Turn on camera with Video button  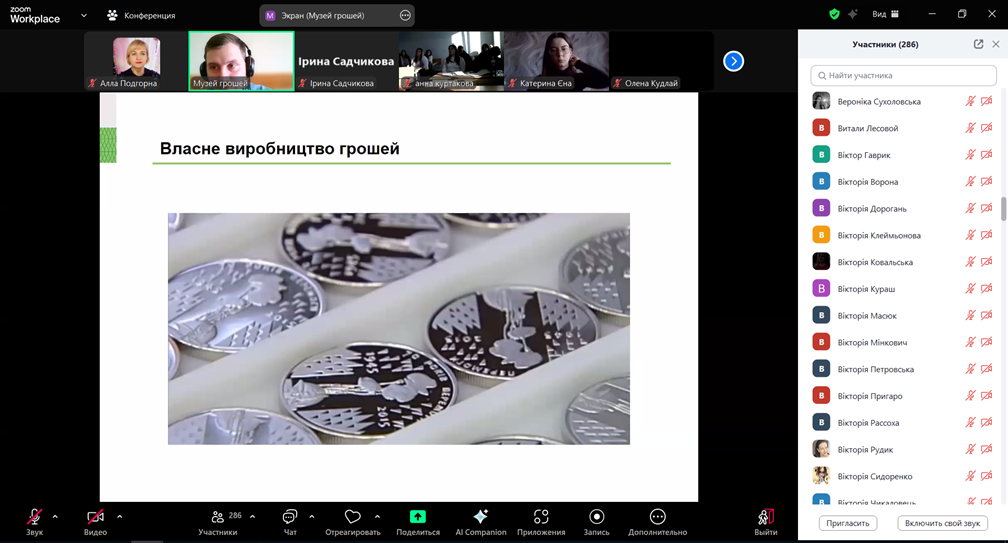coord(95,517)
